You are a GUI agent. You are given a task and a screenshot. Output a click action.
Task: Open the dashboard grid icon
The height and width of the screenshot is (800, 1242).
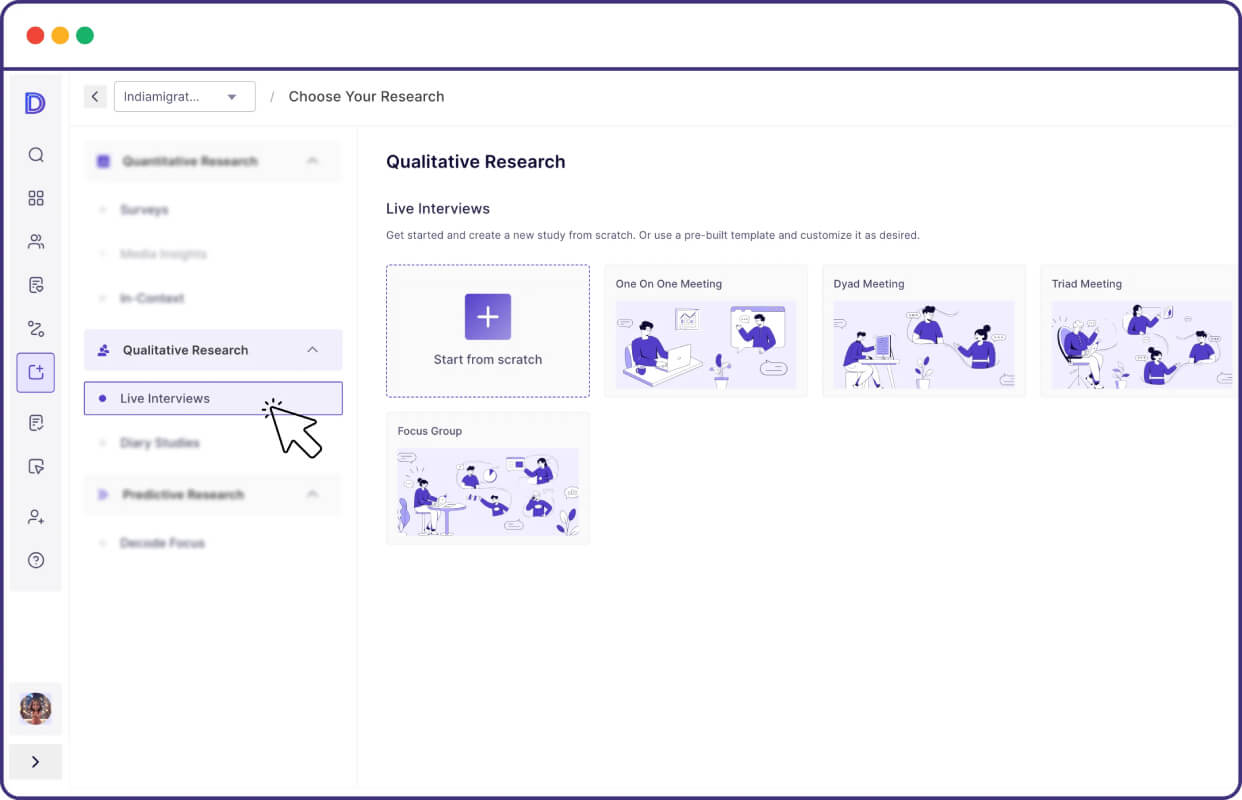[36, 198]
